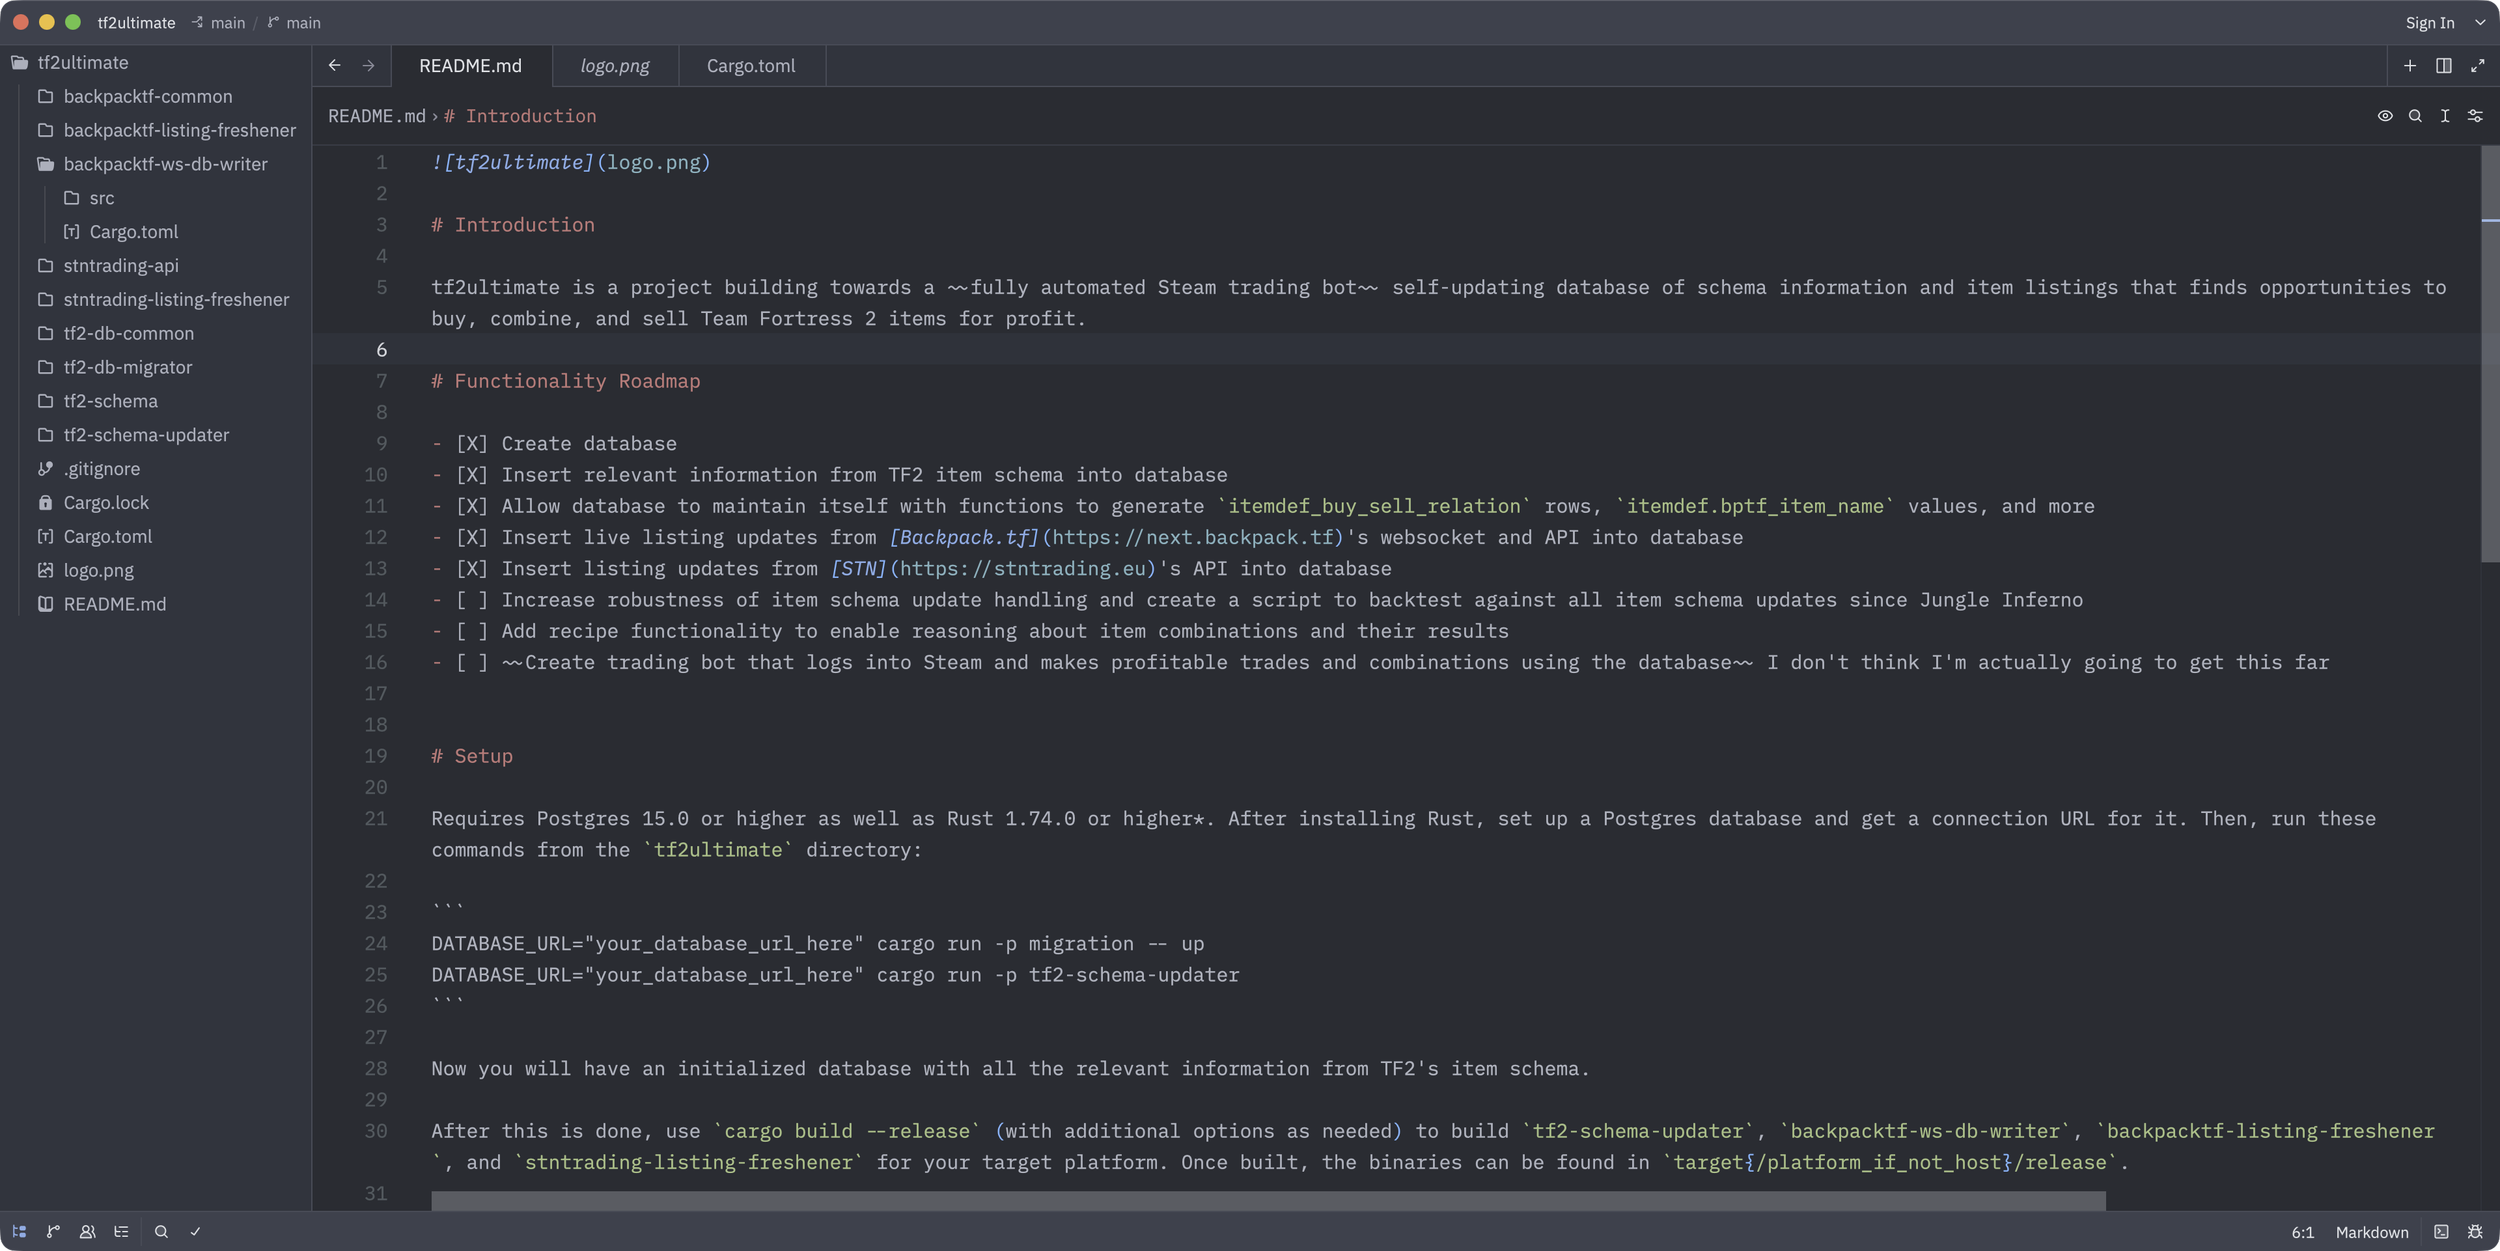The height and width of the screenshot is (1251, 2500).
Task: Expand the stntrading-listing-freshener folder
Action: [x=176, y=299]
